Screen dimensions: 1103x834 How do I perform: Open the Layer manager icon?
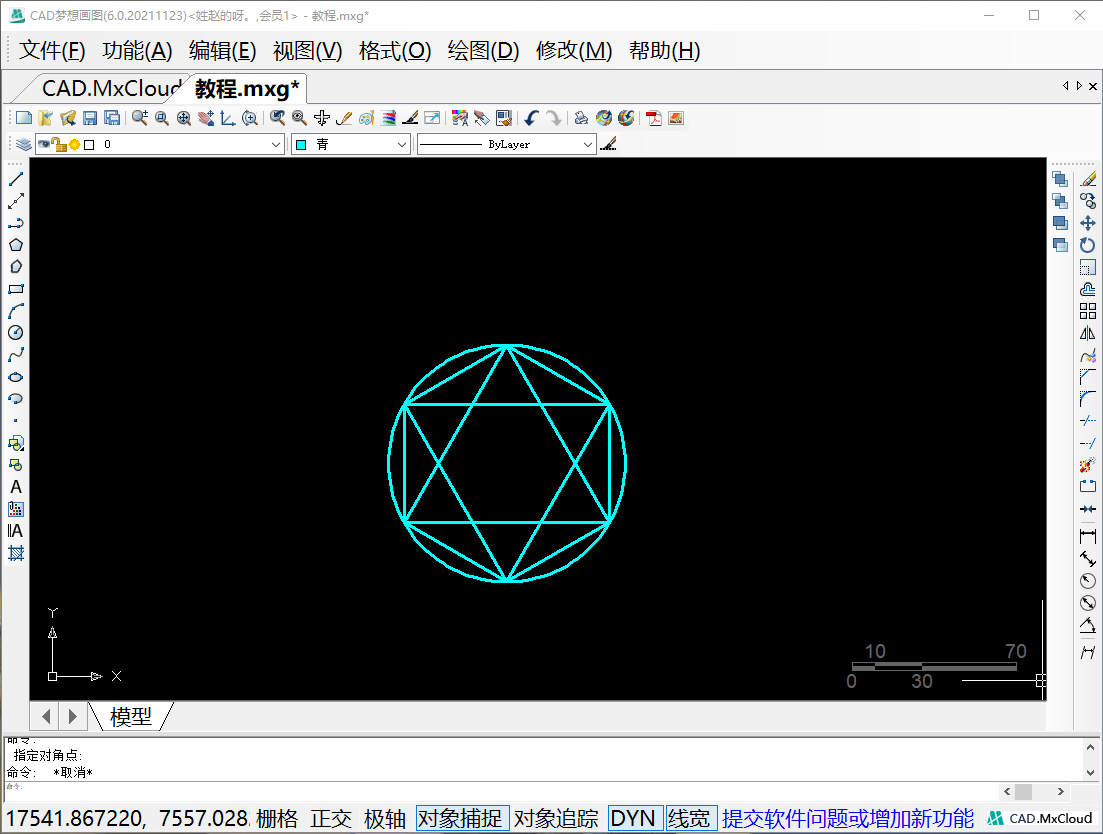tap(24, 144)
